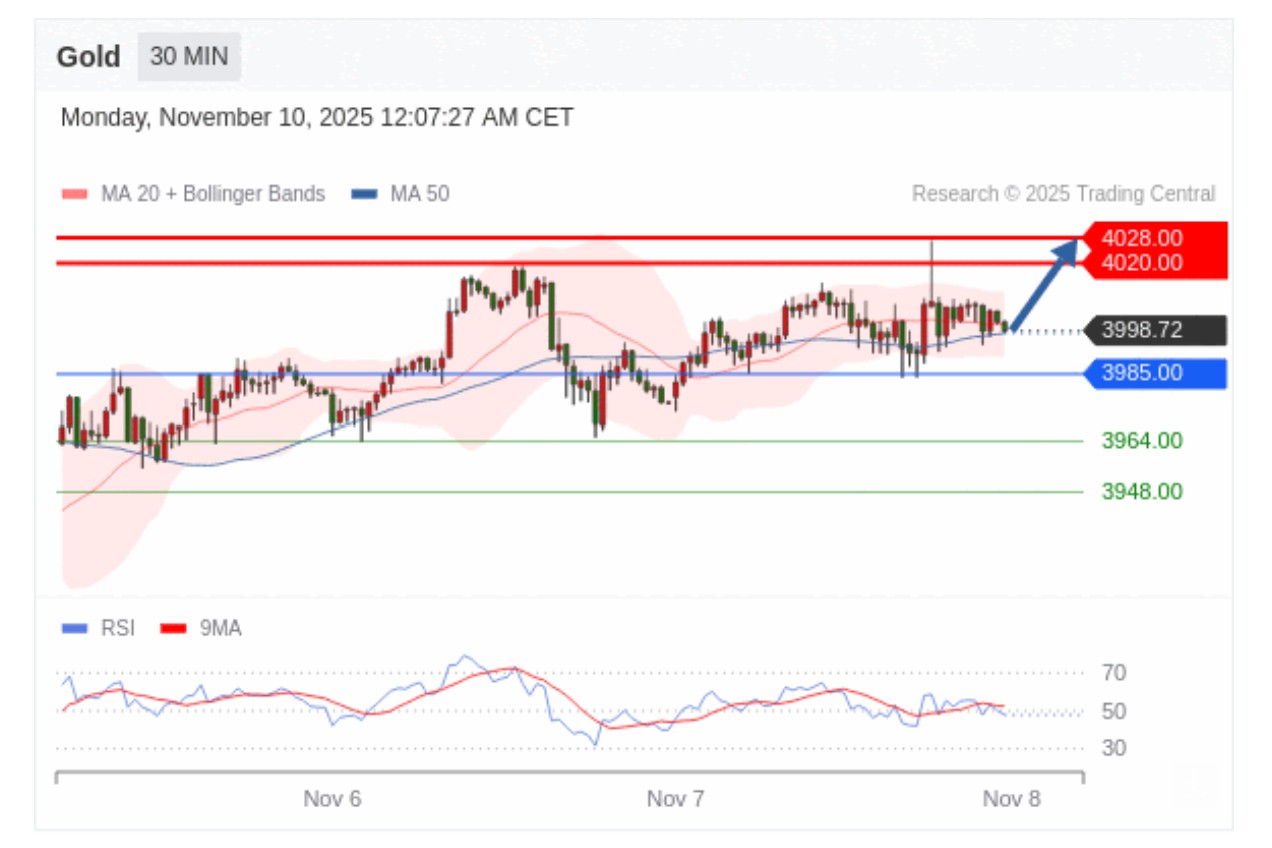Toggle the MA 50 legend label
Image resolution: width=1272 pixels, height=848 pixels.
point(419,194)
